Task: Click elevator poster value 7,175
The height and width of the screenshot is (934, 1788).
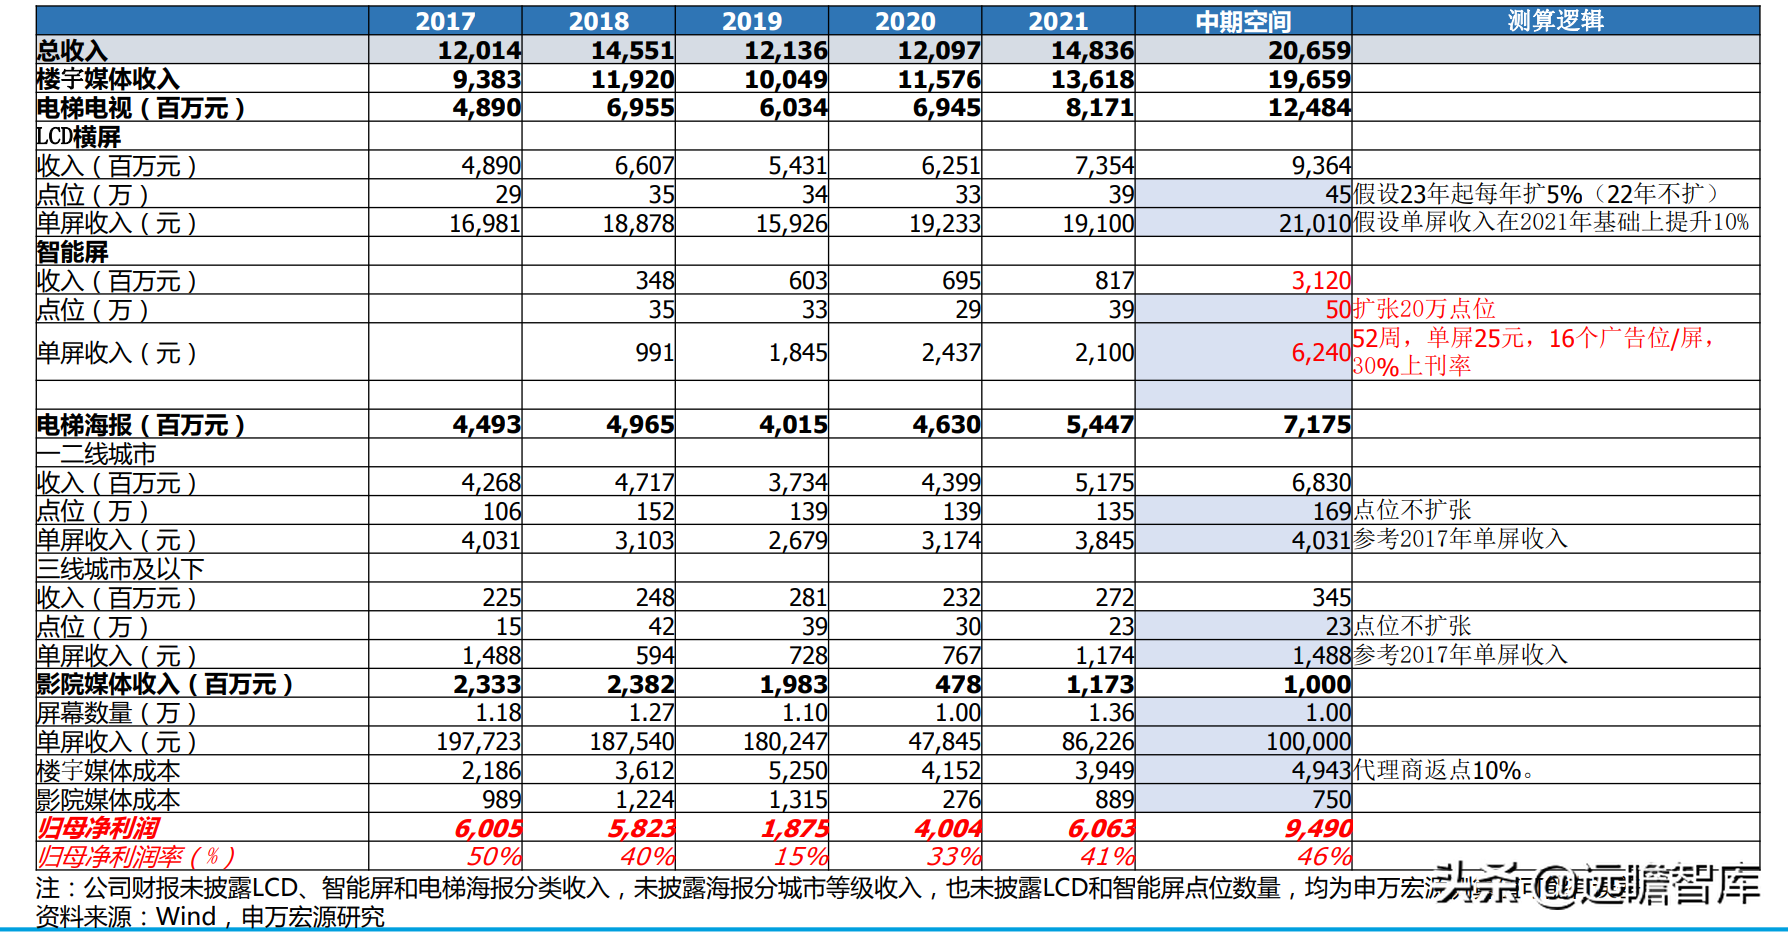Action: coord(1317,425)
